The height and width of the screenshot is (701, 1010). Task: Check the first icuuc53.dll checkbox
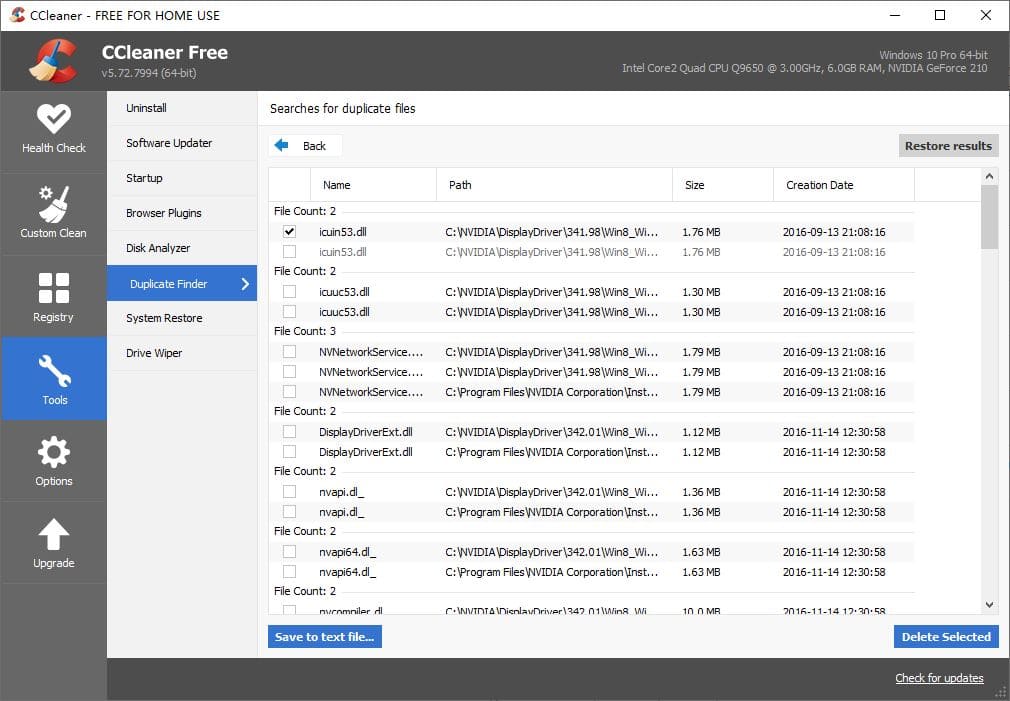pos(289,292)
